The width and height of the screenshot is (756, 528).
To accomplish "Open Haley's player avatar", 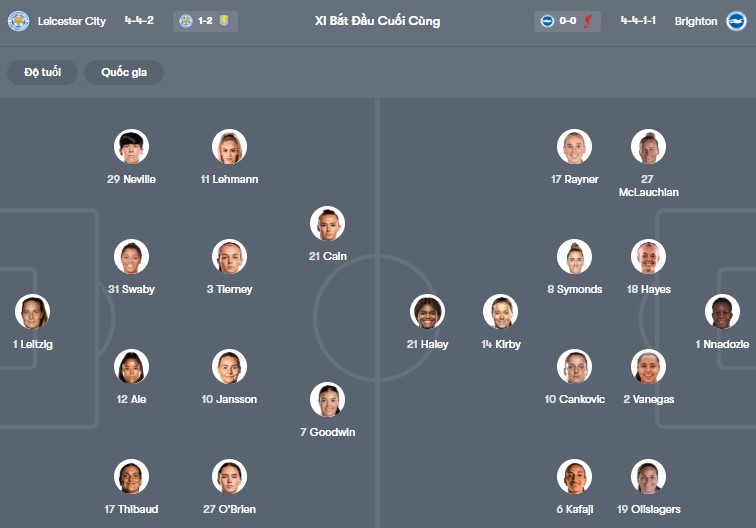I will (427, 312).
